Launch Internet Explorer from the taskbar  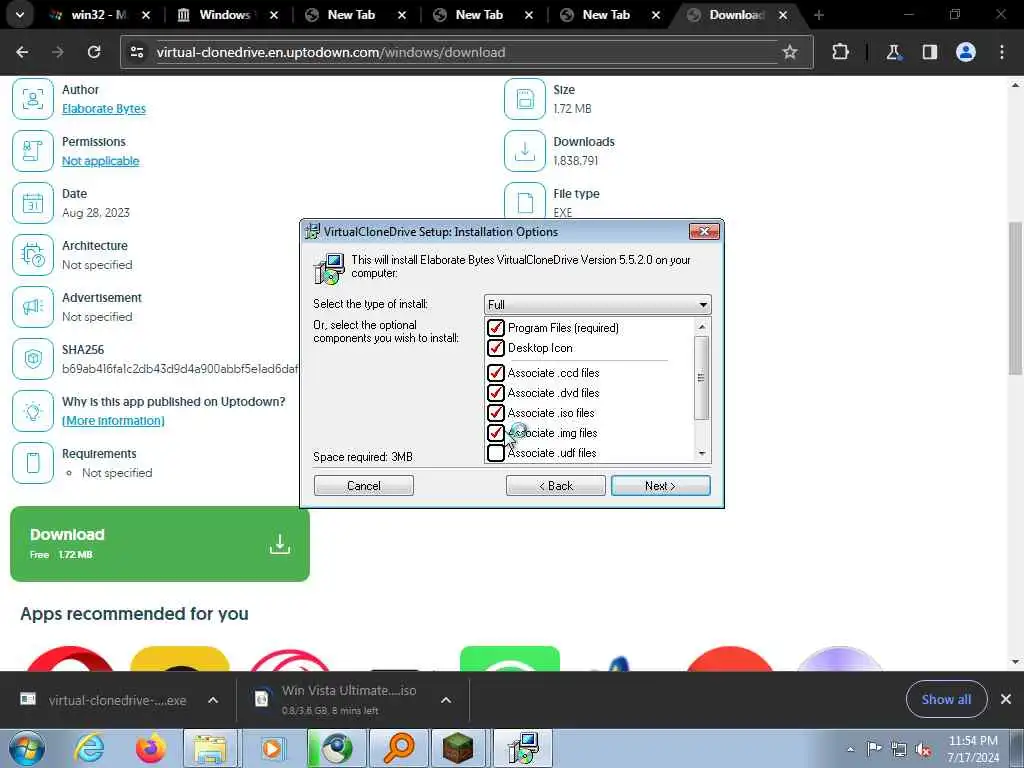(89, 748)
